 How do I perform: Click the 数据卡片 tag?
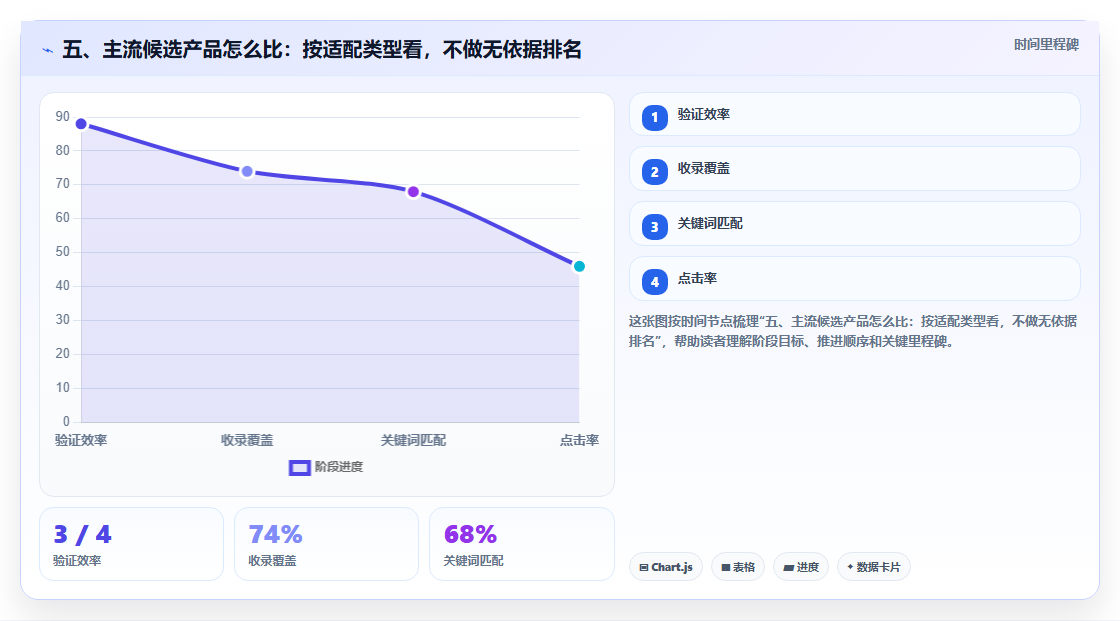(874, 567)
